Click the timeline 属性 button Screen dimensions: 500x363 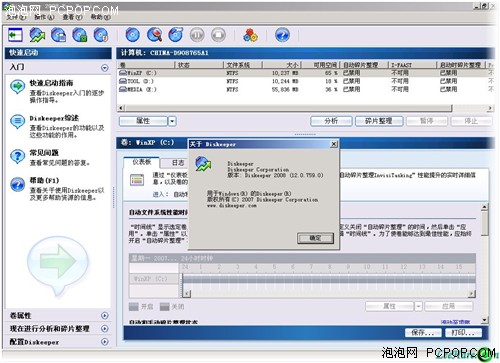coord(390,306)
